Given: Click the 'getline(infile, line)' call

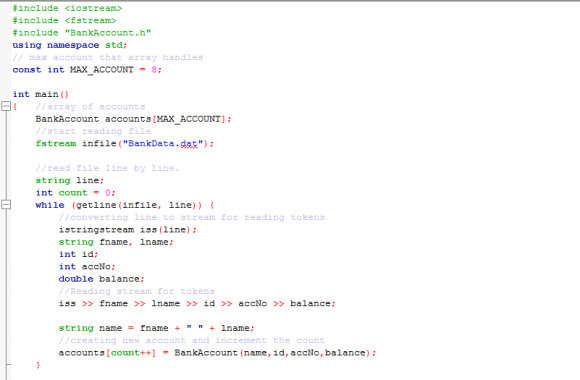Looking at the screenshot, I should [x=136, y=205].
